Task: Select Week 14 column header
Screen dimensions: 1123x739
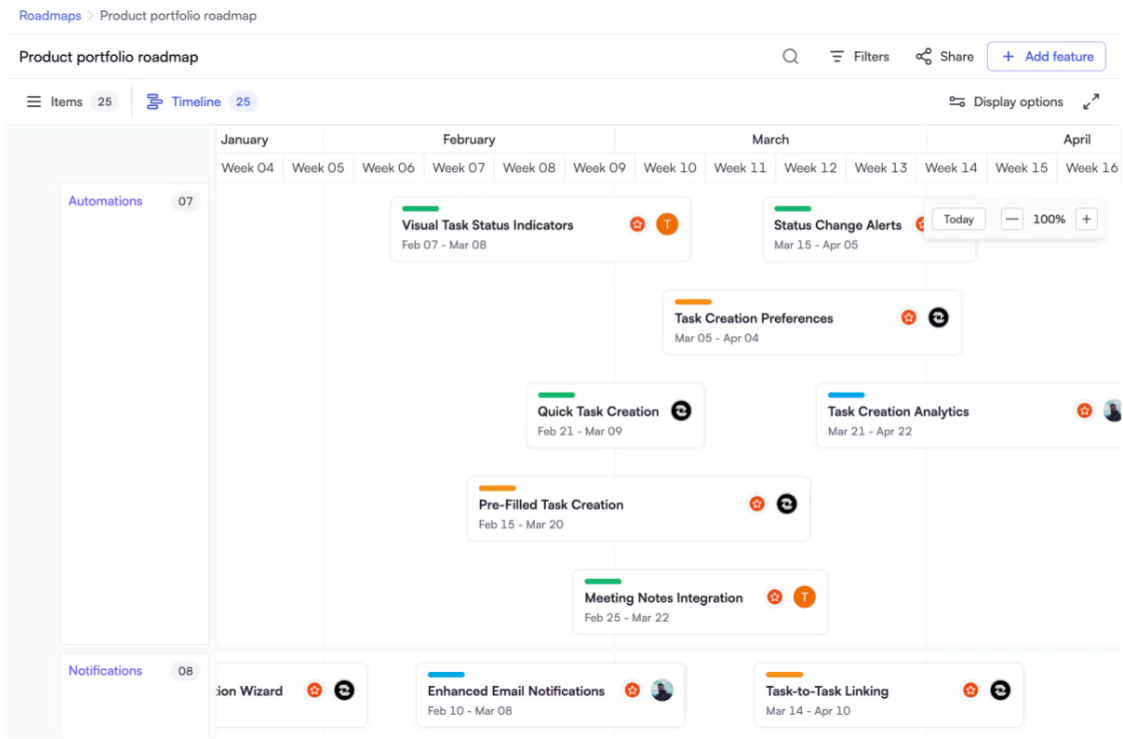Action: [951, 168]
